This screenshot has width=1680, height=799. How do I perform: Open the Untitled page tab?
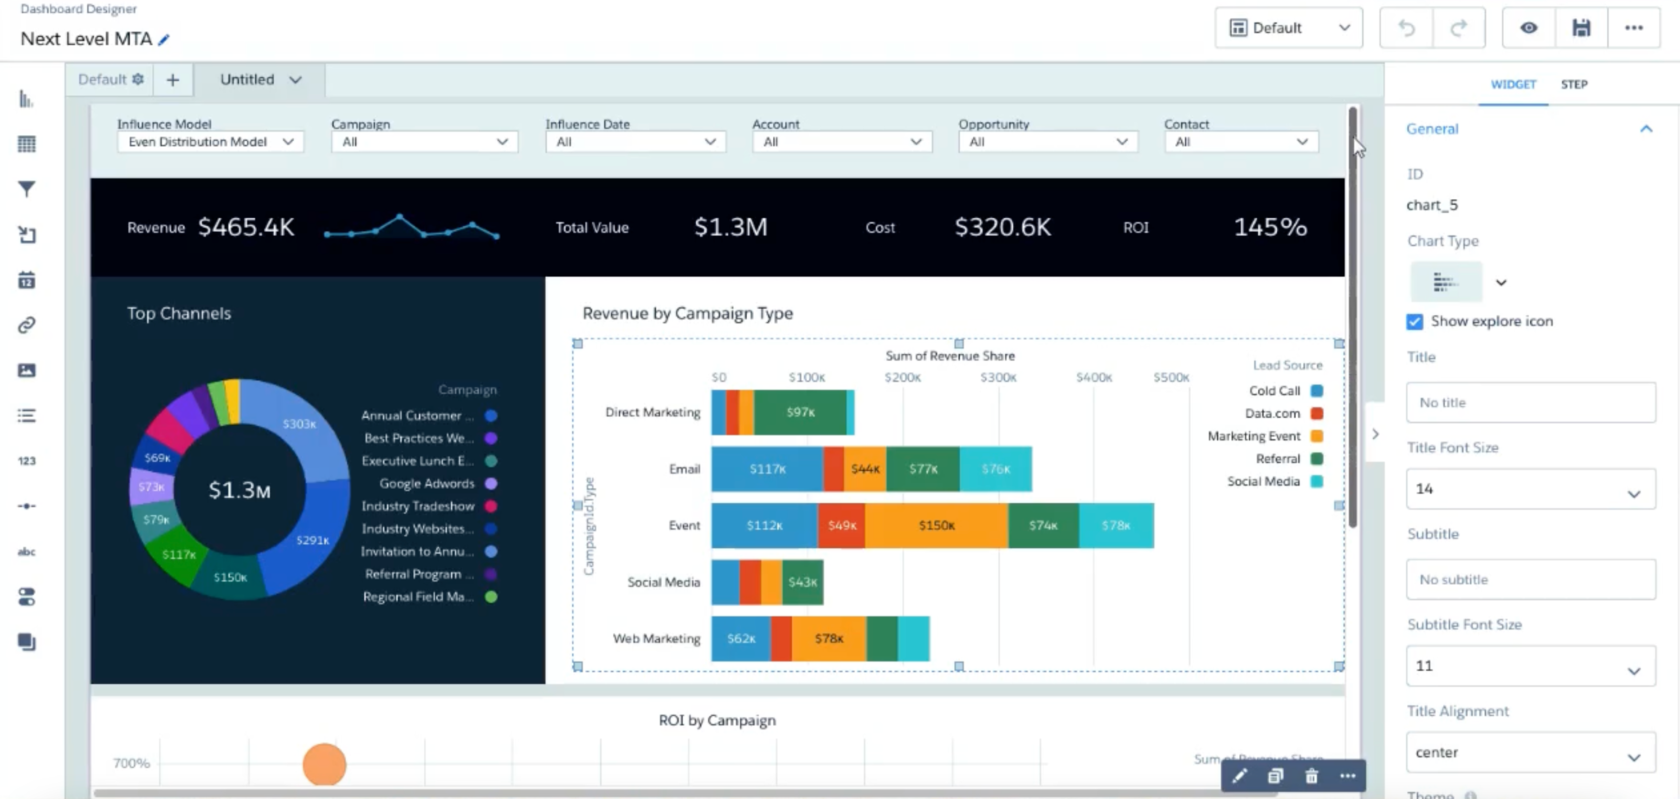259,80
